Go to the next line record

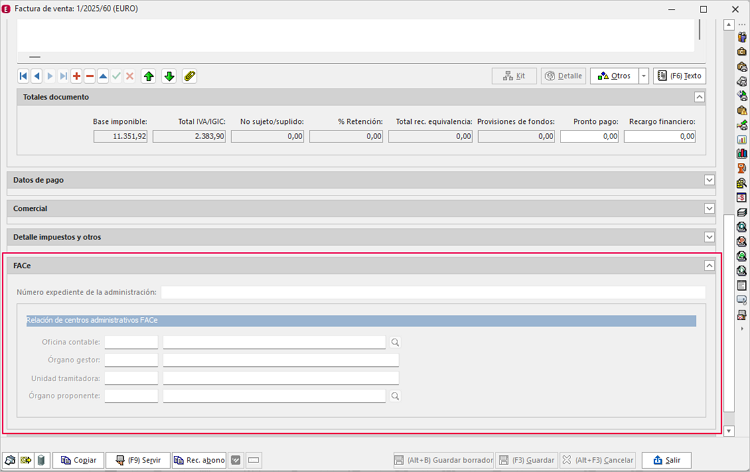click(x=50, y=76)
